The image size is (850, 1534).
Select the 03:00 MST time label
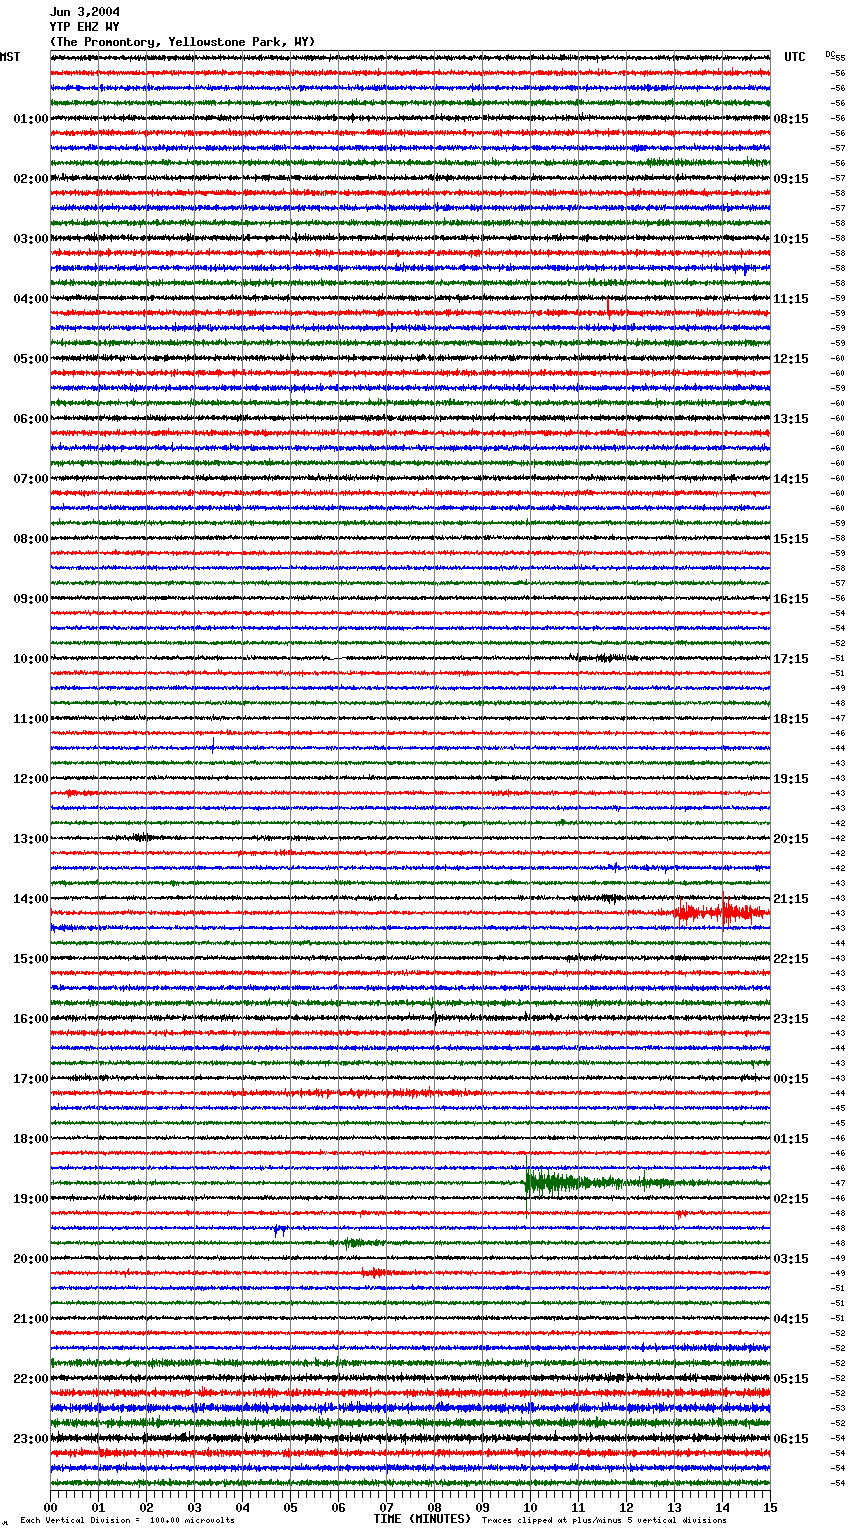[x=30, y=239]
